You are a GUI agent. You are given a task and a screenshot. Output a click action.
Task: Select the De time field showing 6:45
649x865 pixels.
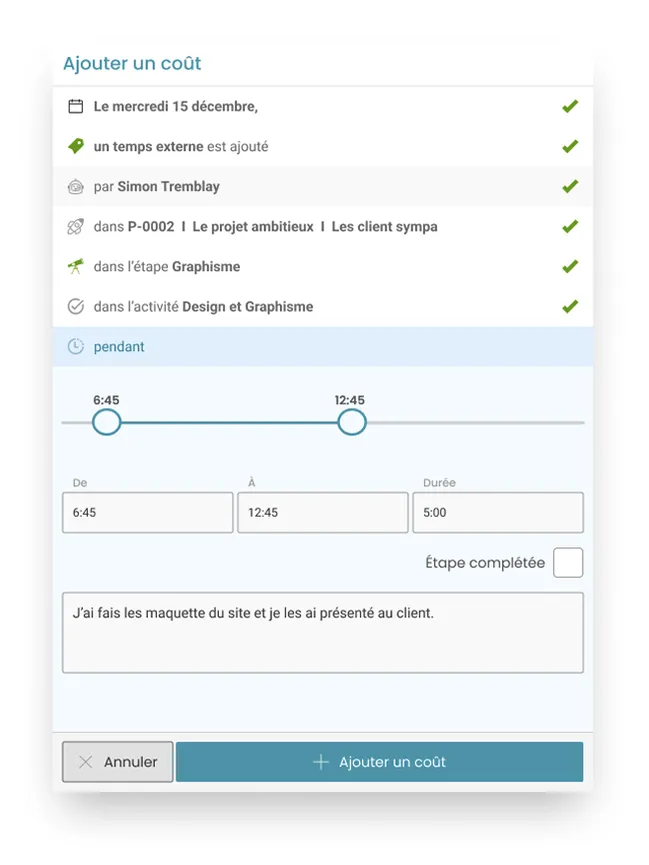pyautogui.click(x=147, y=512)
